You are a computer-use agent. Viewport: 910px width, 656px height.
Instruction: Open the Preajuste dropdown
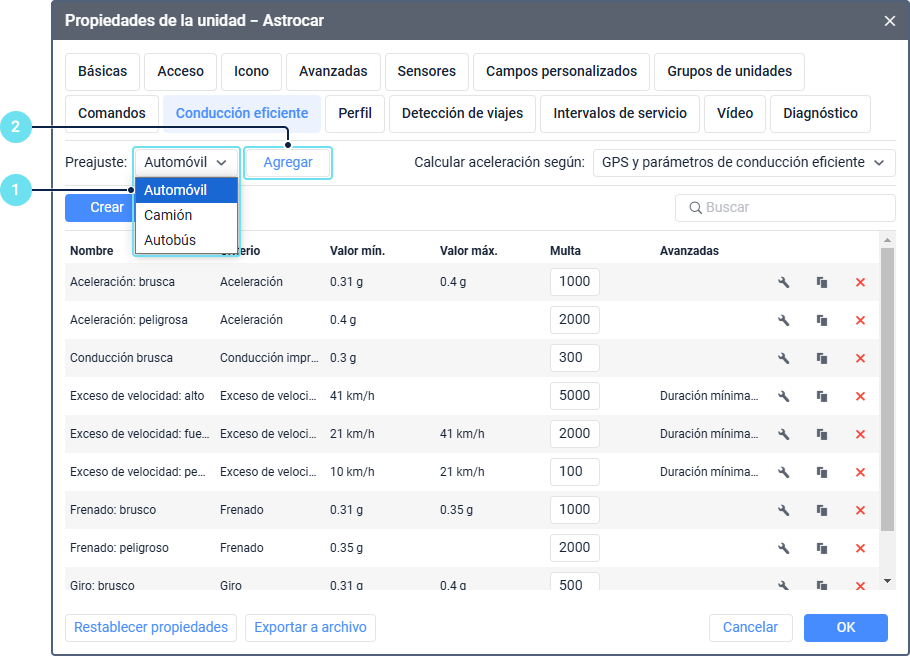(x=186, y=162)
